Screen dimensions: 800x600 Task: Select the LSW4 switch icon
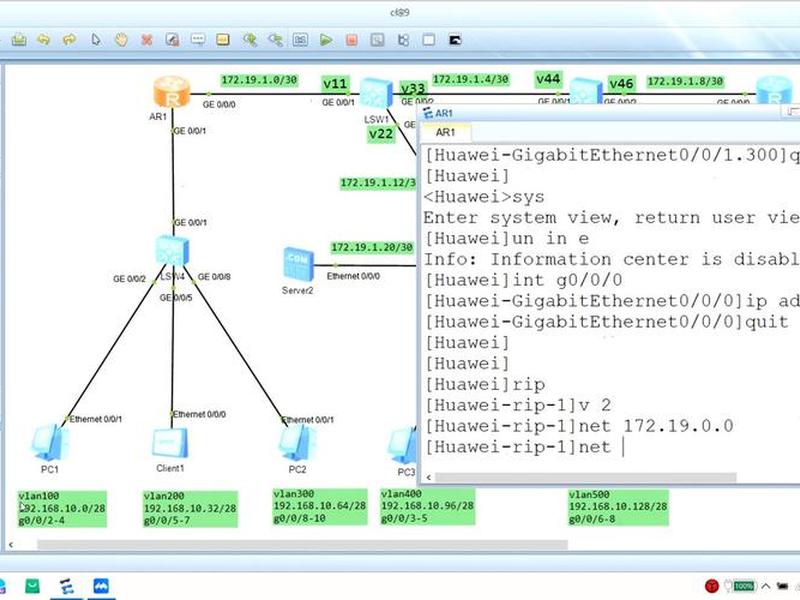click(172, 251)
